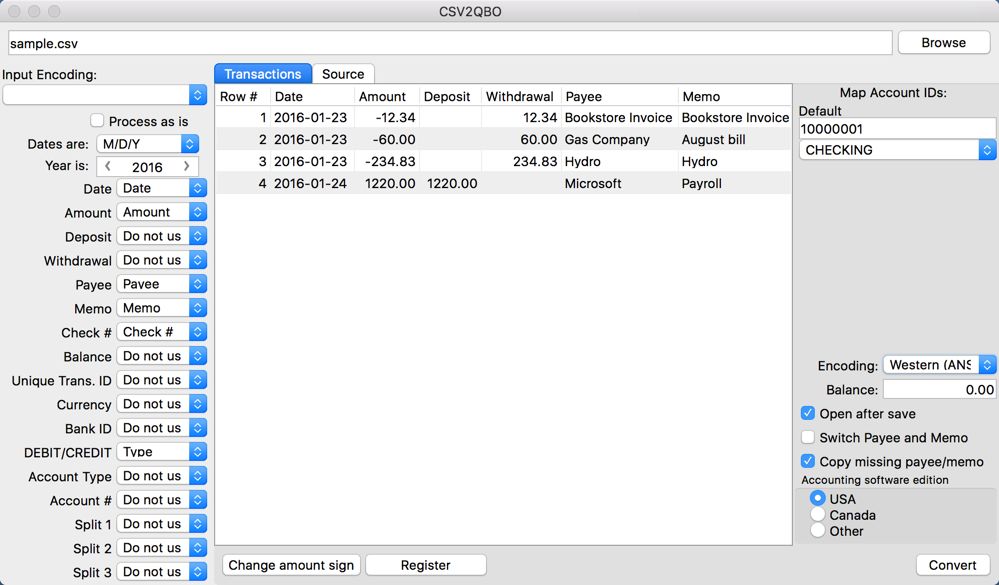Click the Register button
999x585 pixels.
[x=426, y=565]
